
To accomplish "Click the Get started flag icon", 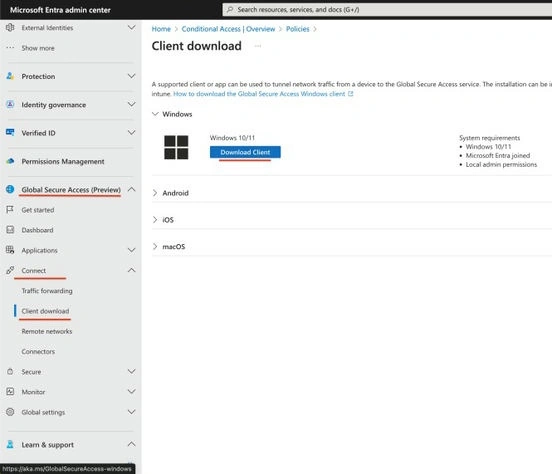I will pyautogui.click(x=10, y=210).
